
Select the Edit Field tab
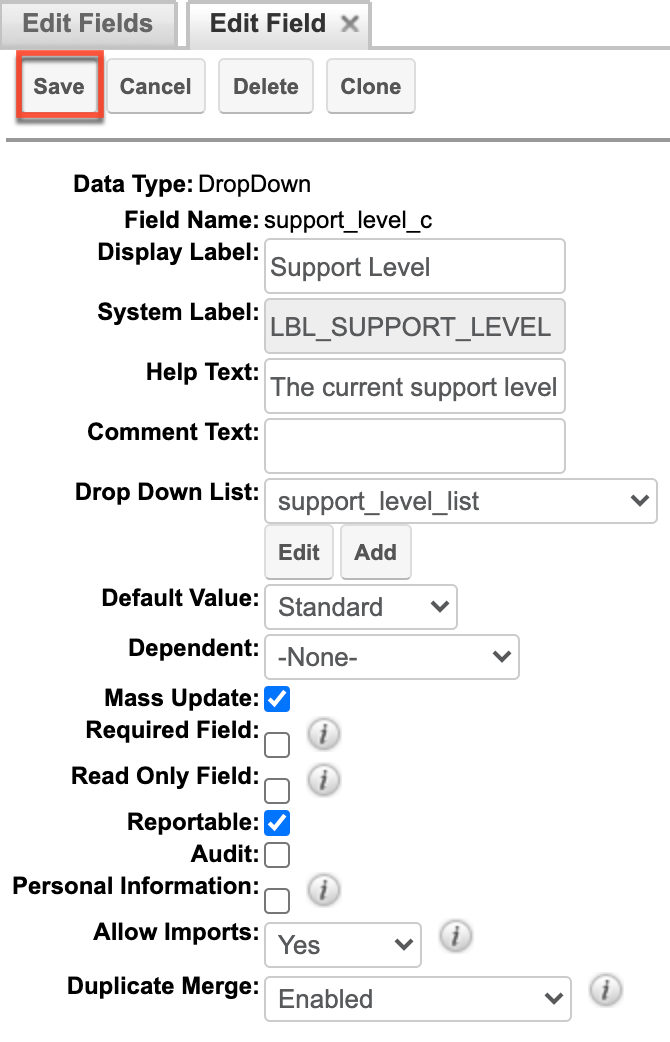(267, 24)
